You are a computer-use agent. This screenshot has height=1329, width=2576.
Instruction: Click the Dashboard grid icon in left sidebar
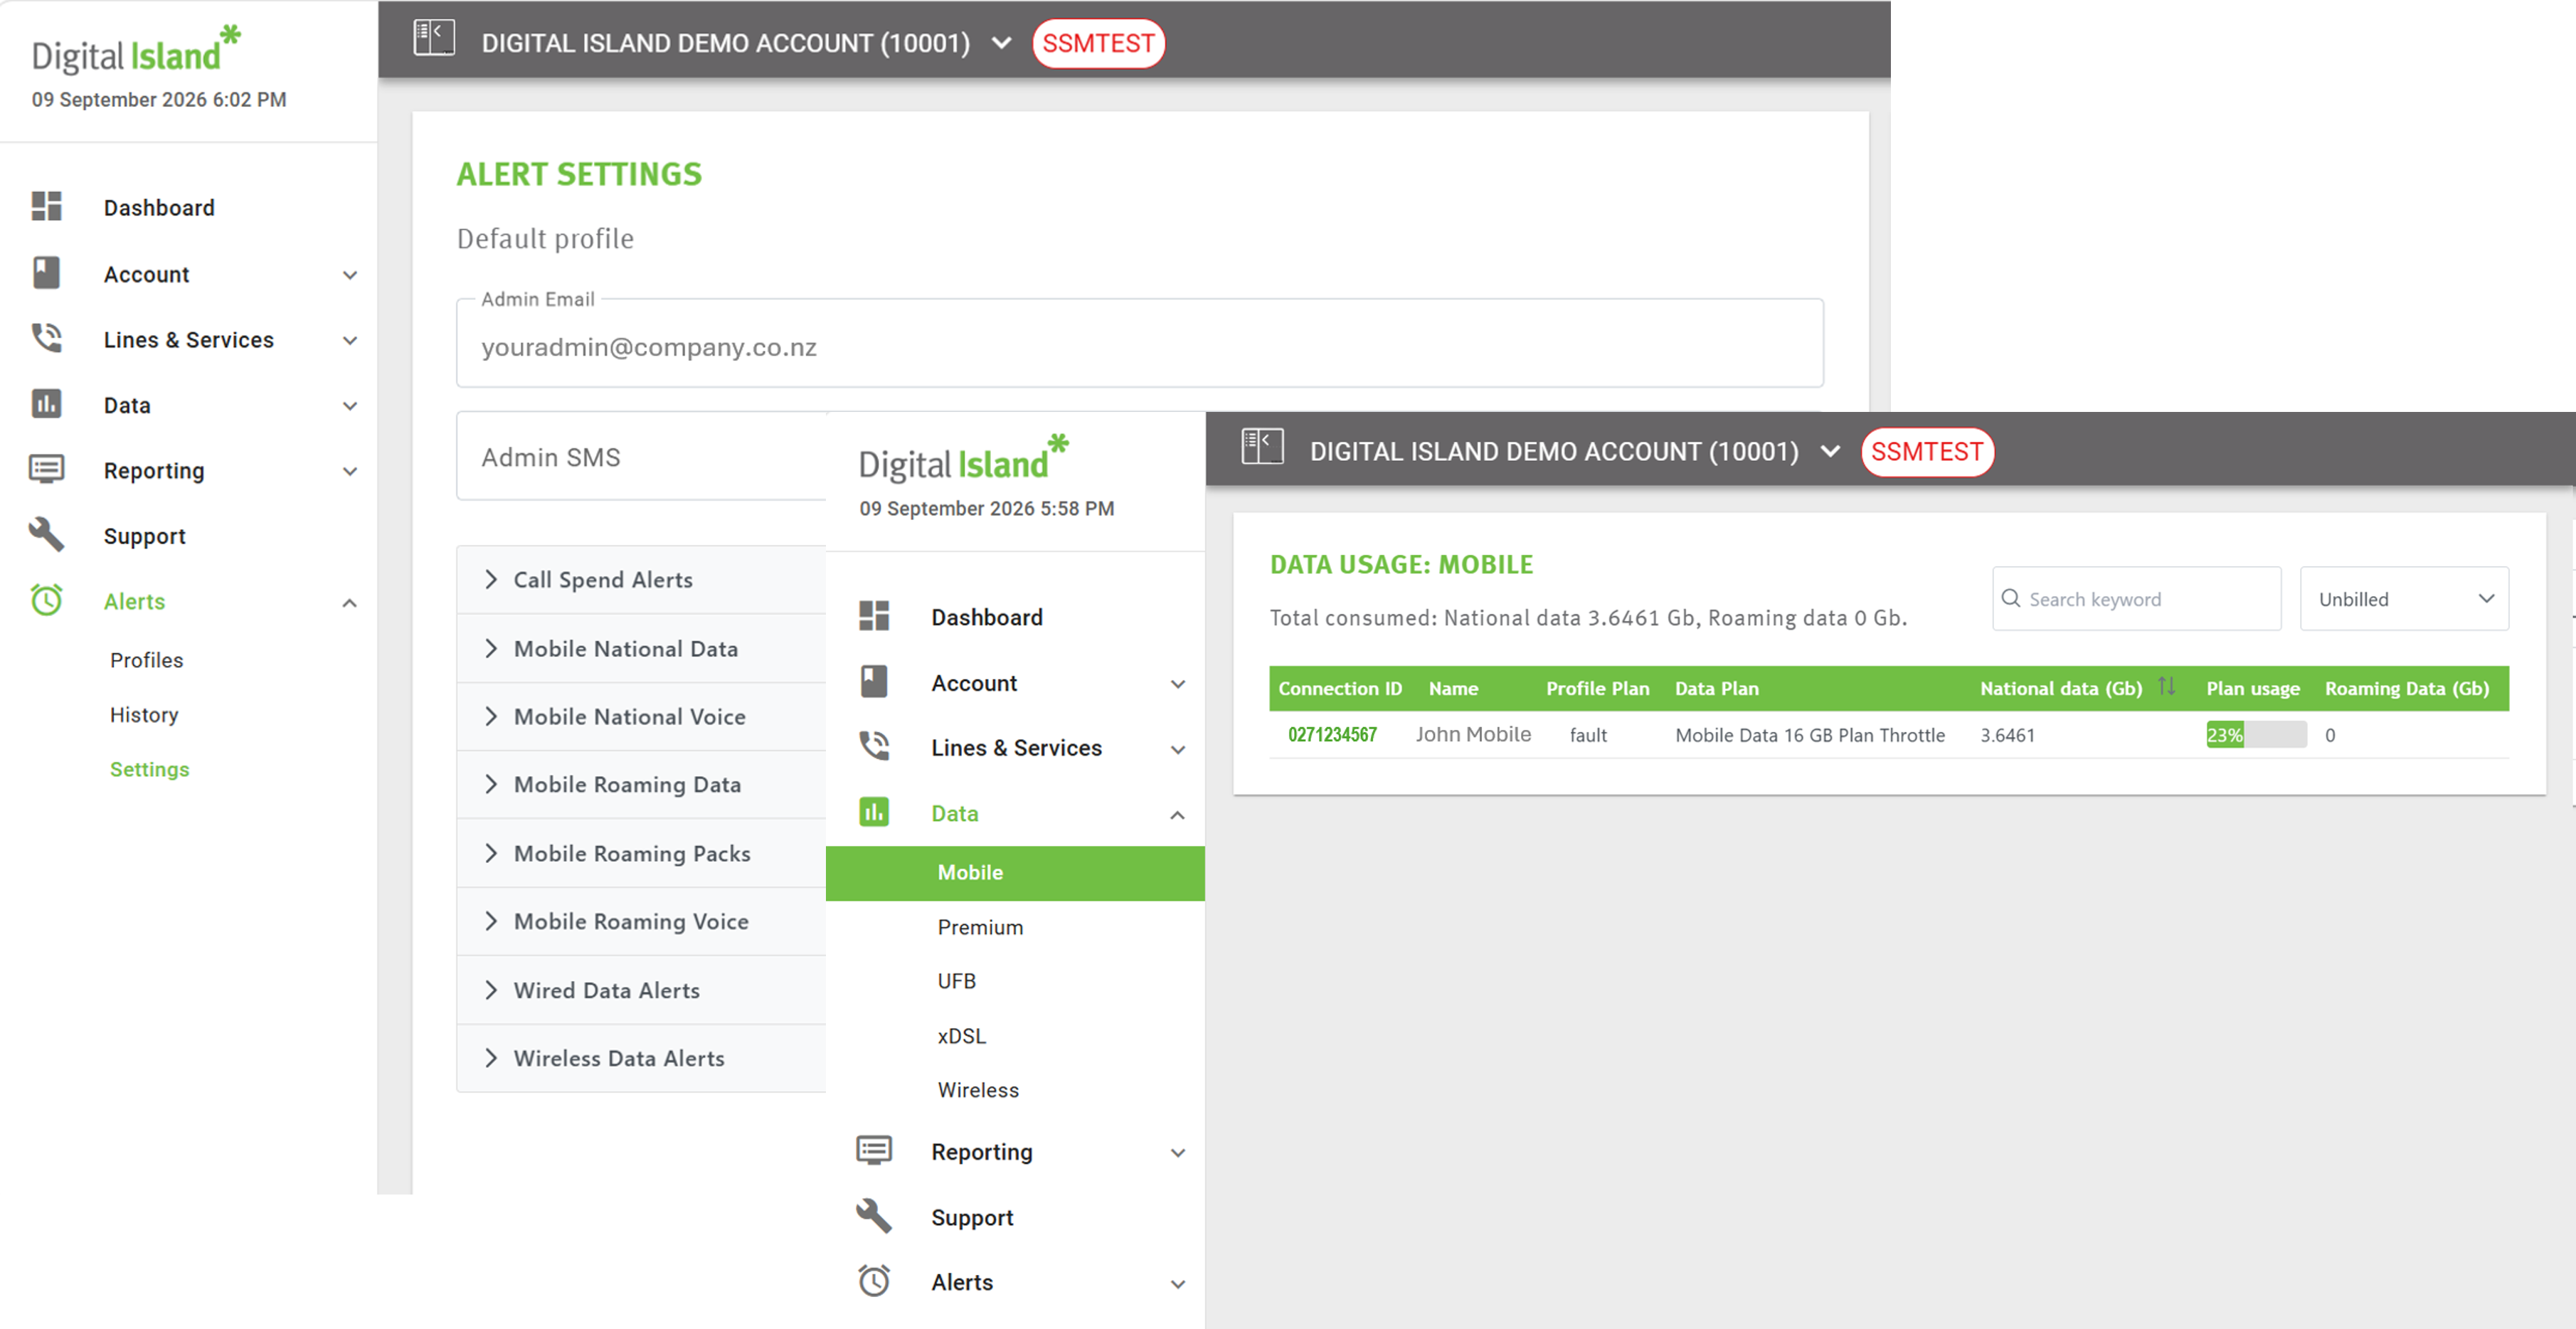coord(46,206)
